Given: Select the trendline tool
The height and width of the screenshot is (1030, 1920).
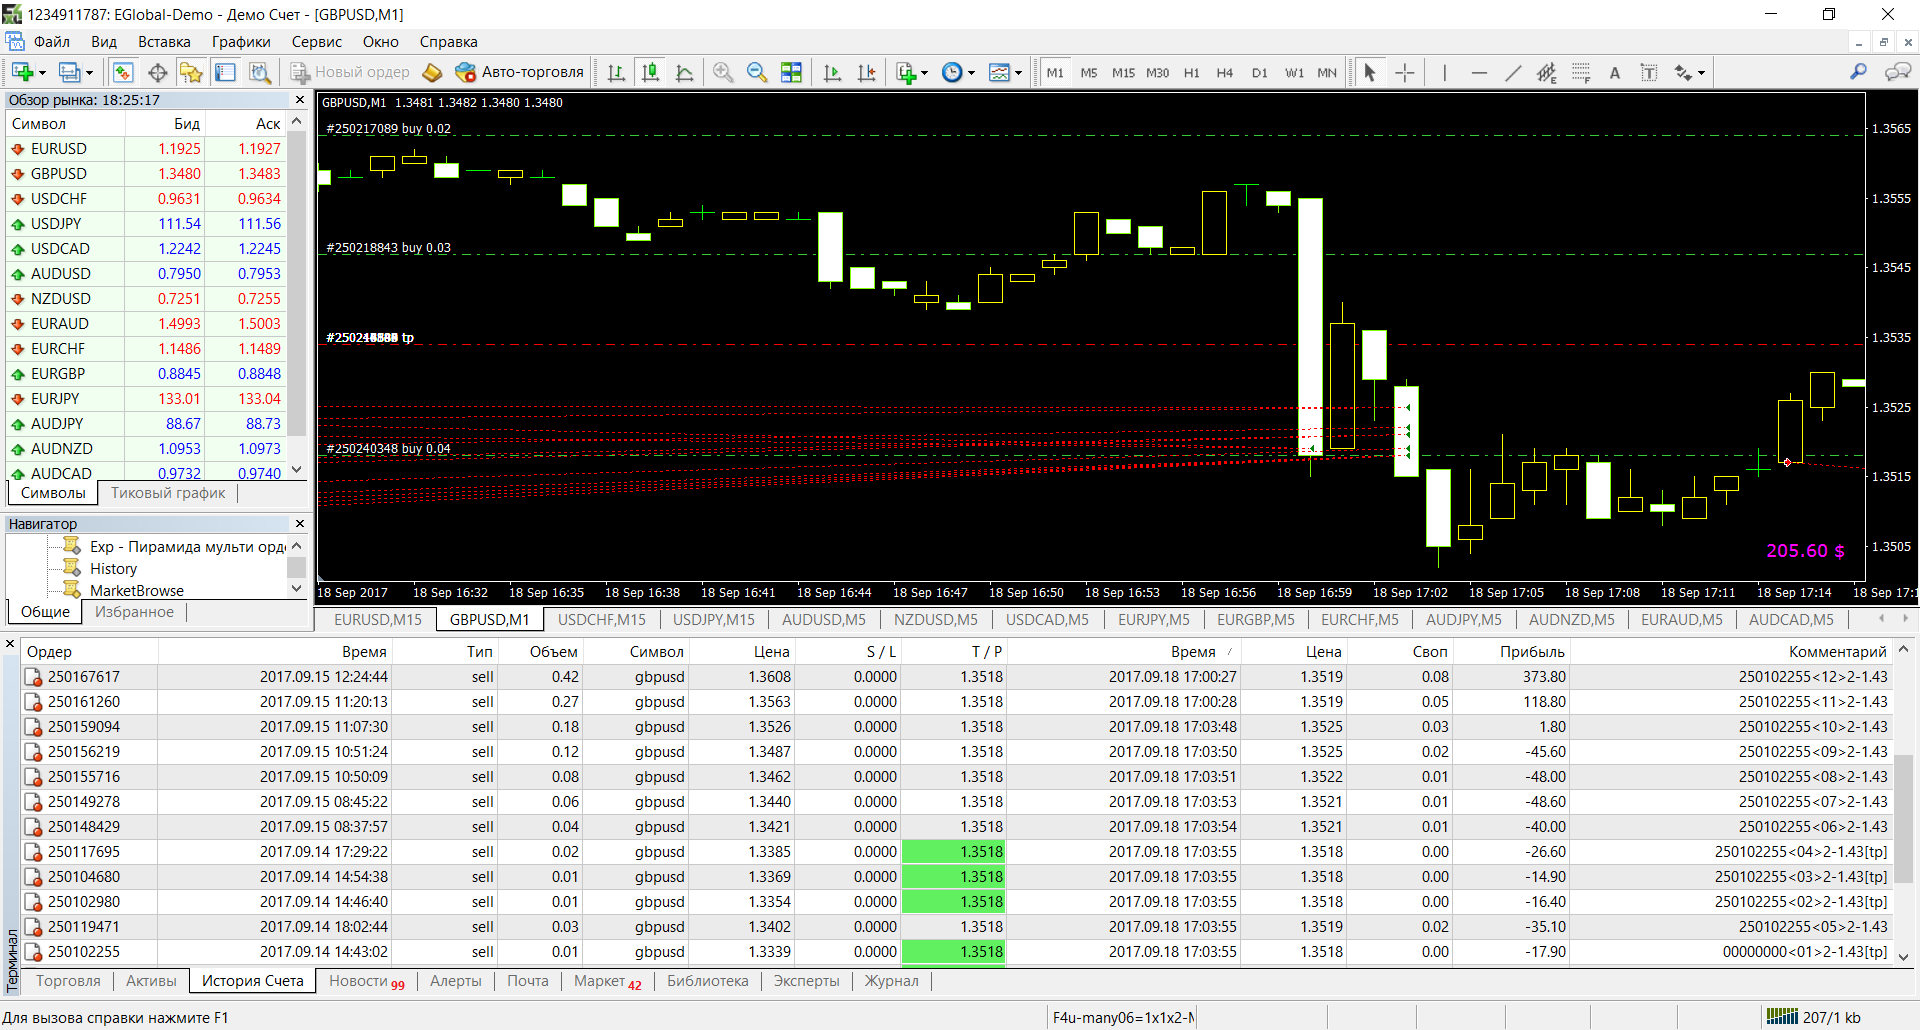Looking at the screenshot, I should (x=1514, y=72).
